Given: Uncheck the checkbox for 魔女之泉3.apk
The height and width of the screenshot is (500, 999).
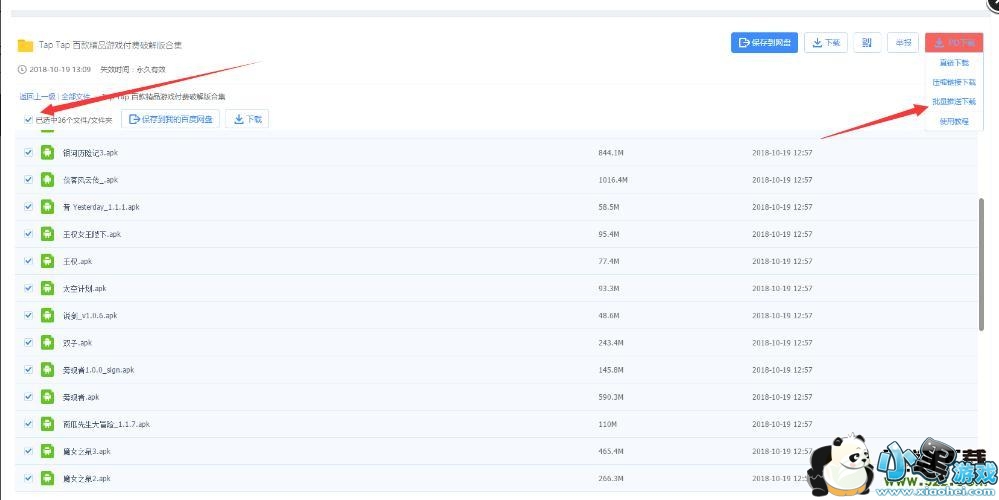Looking at the screenshot, I should coord(28,451).
